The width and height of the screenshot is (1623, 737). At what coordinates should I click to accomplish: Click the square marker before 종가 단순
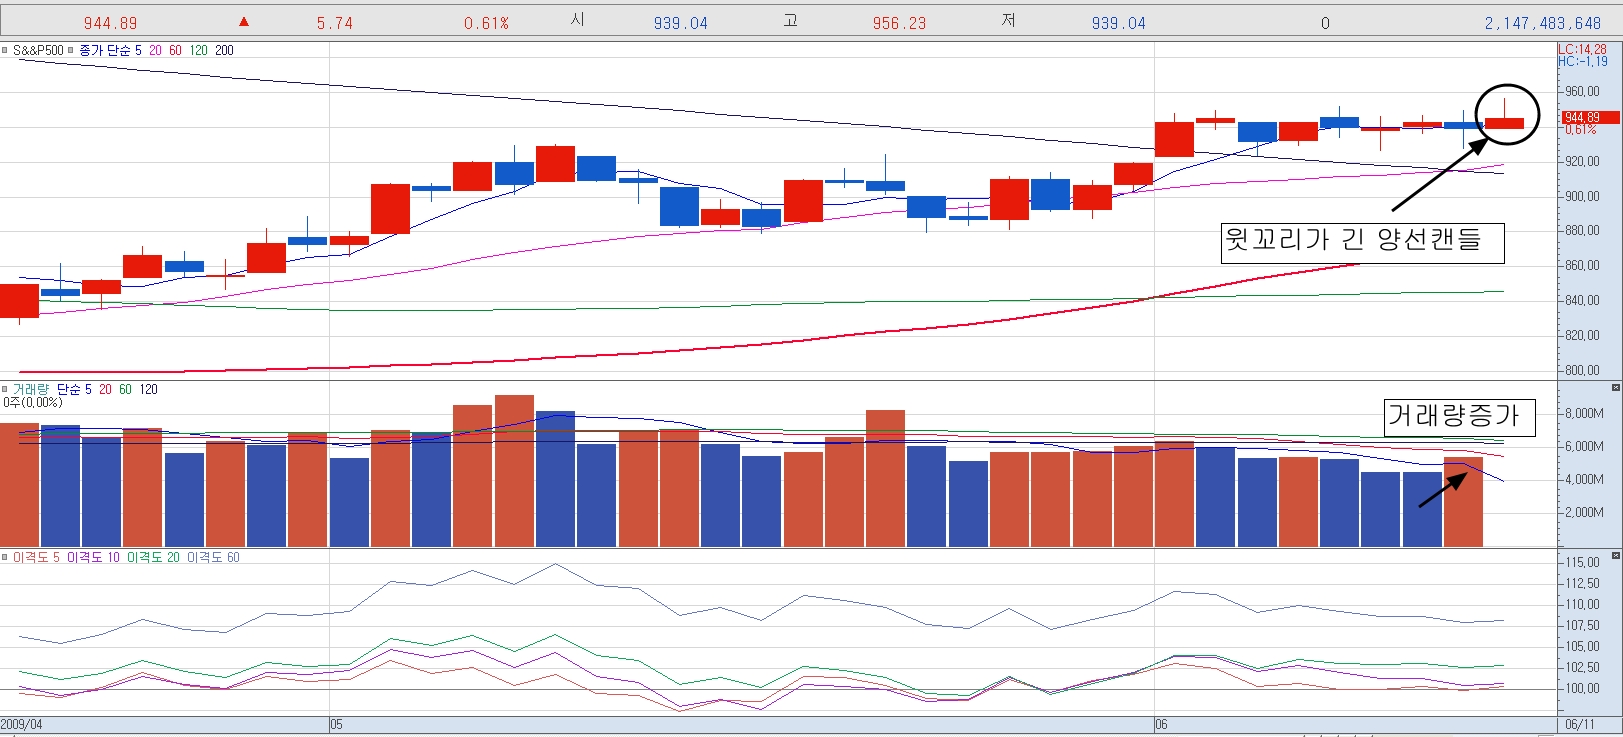point(71,50)
